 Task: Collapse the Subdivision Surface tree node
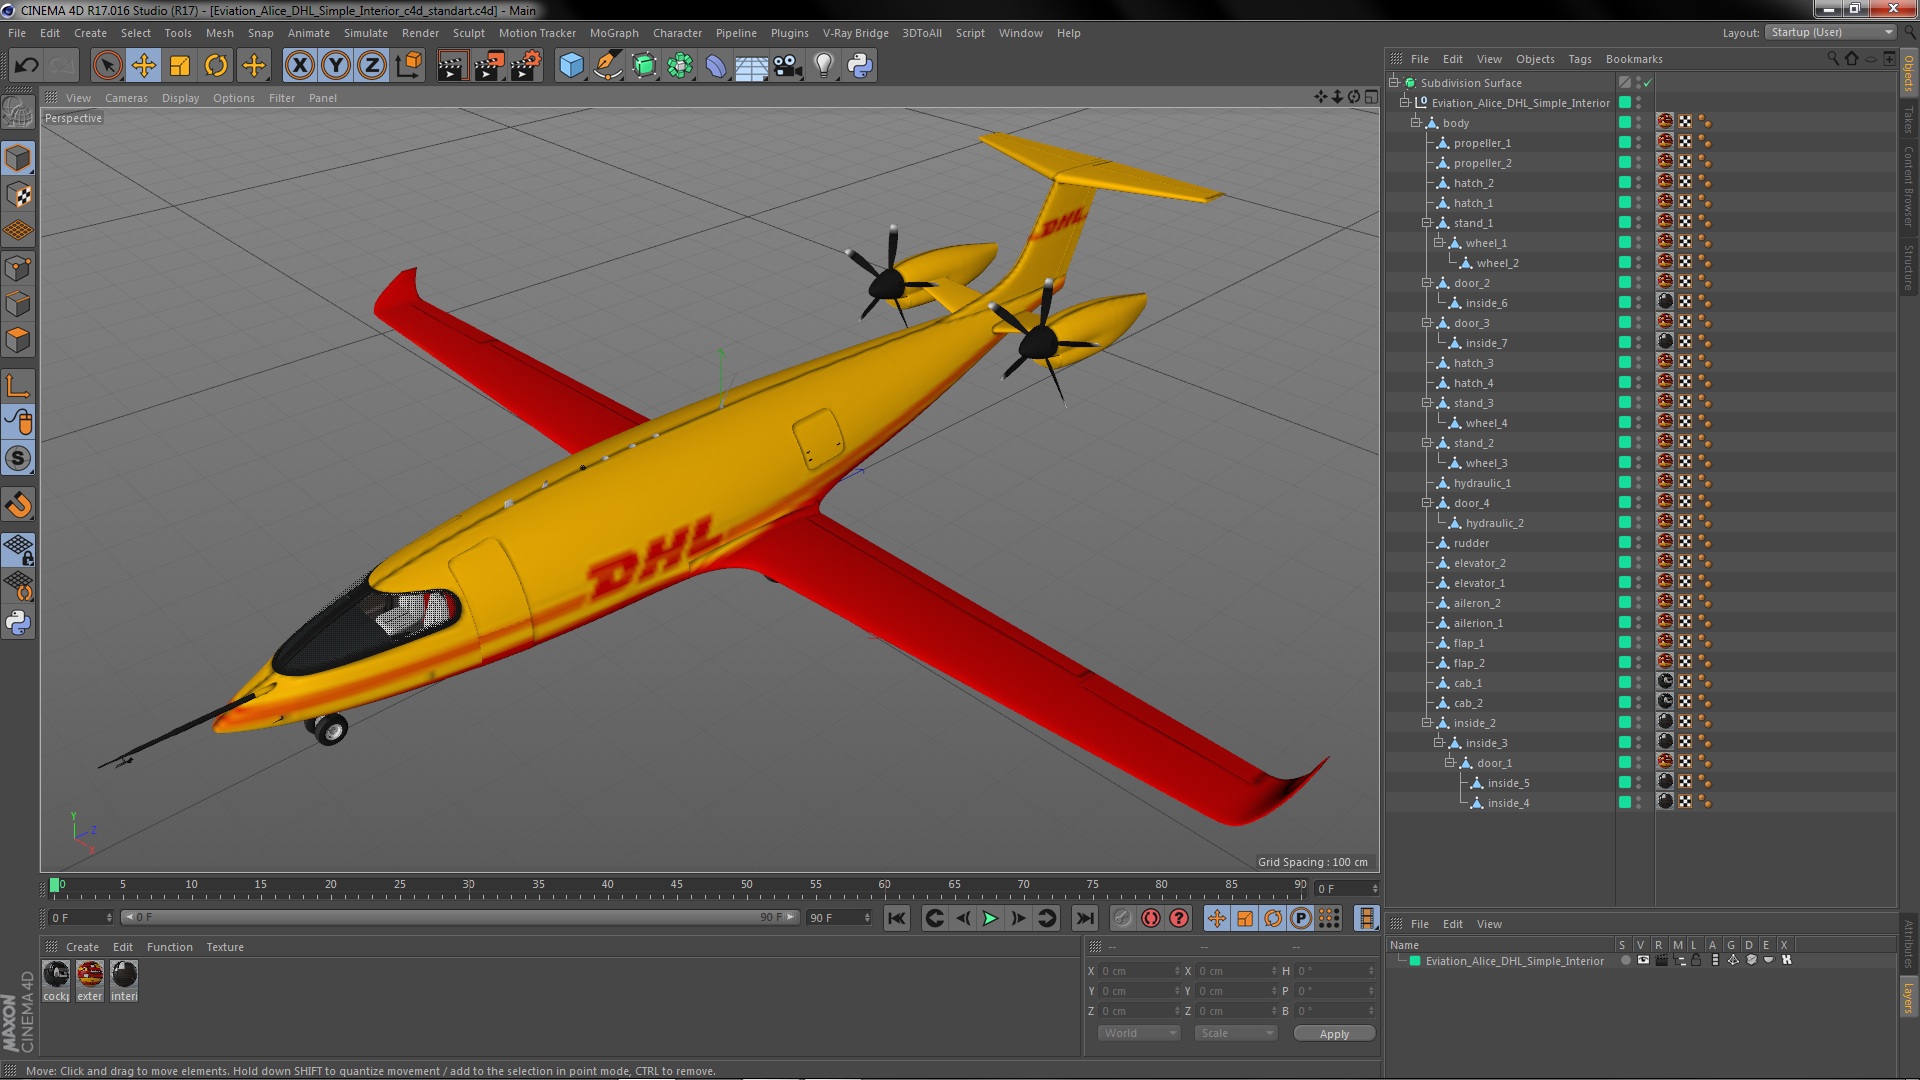point(1393,83)
